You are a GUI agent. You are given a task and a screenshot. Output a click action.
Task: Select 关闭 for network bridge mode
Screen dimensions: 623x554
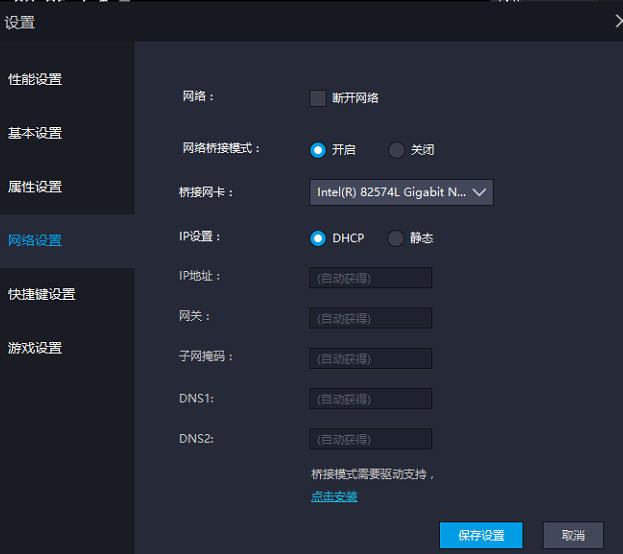pyautogui.click(x=396, y=150)
